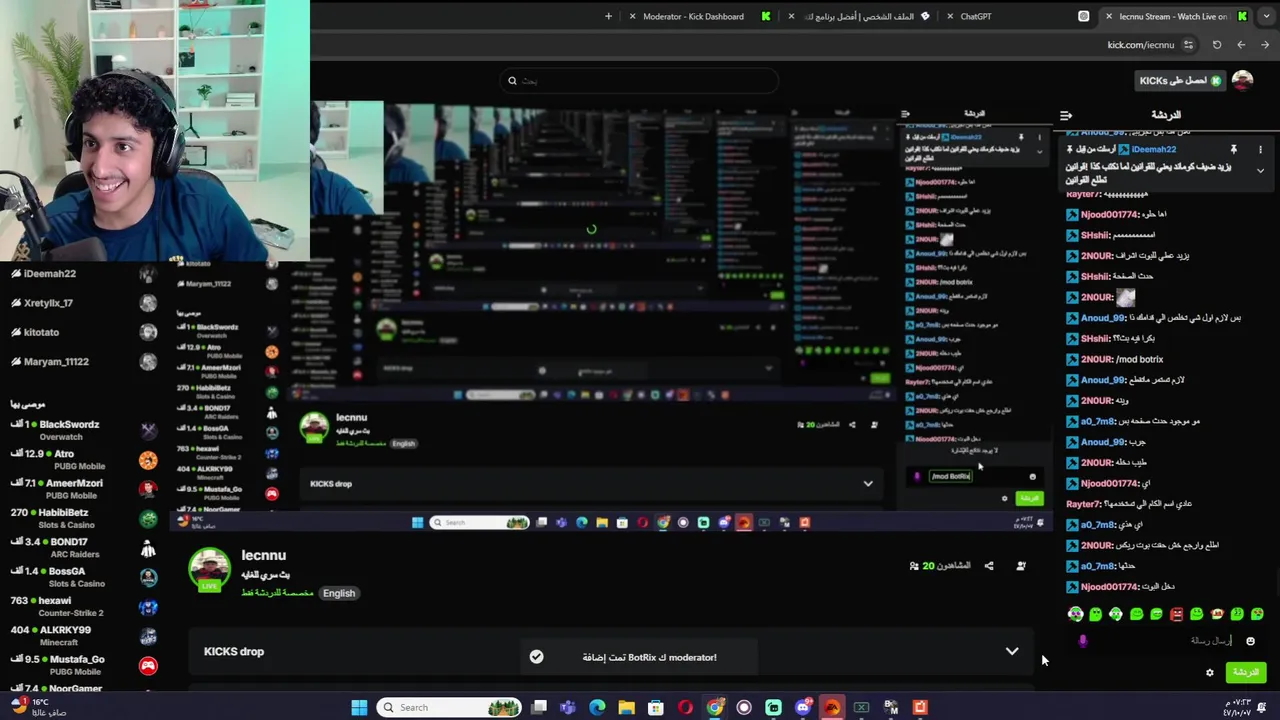Click the BotRix moderator added notification
Screen dimensions: 1280x720
click(637, 657)
